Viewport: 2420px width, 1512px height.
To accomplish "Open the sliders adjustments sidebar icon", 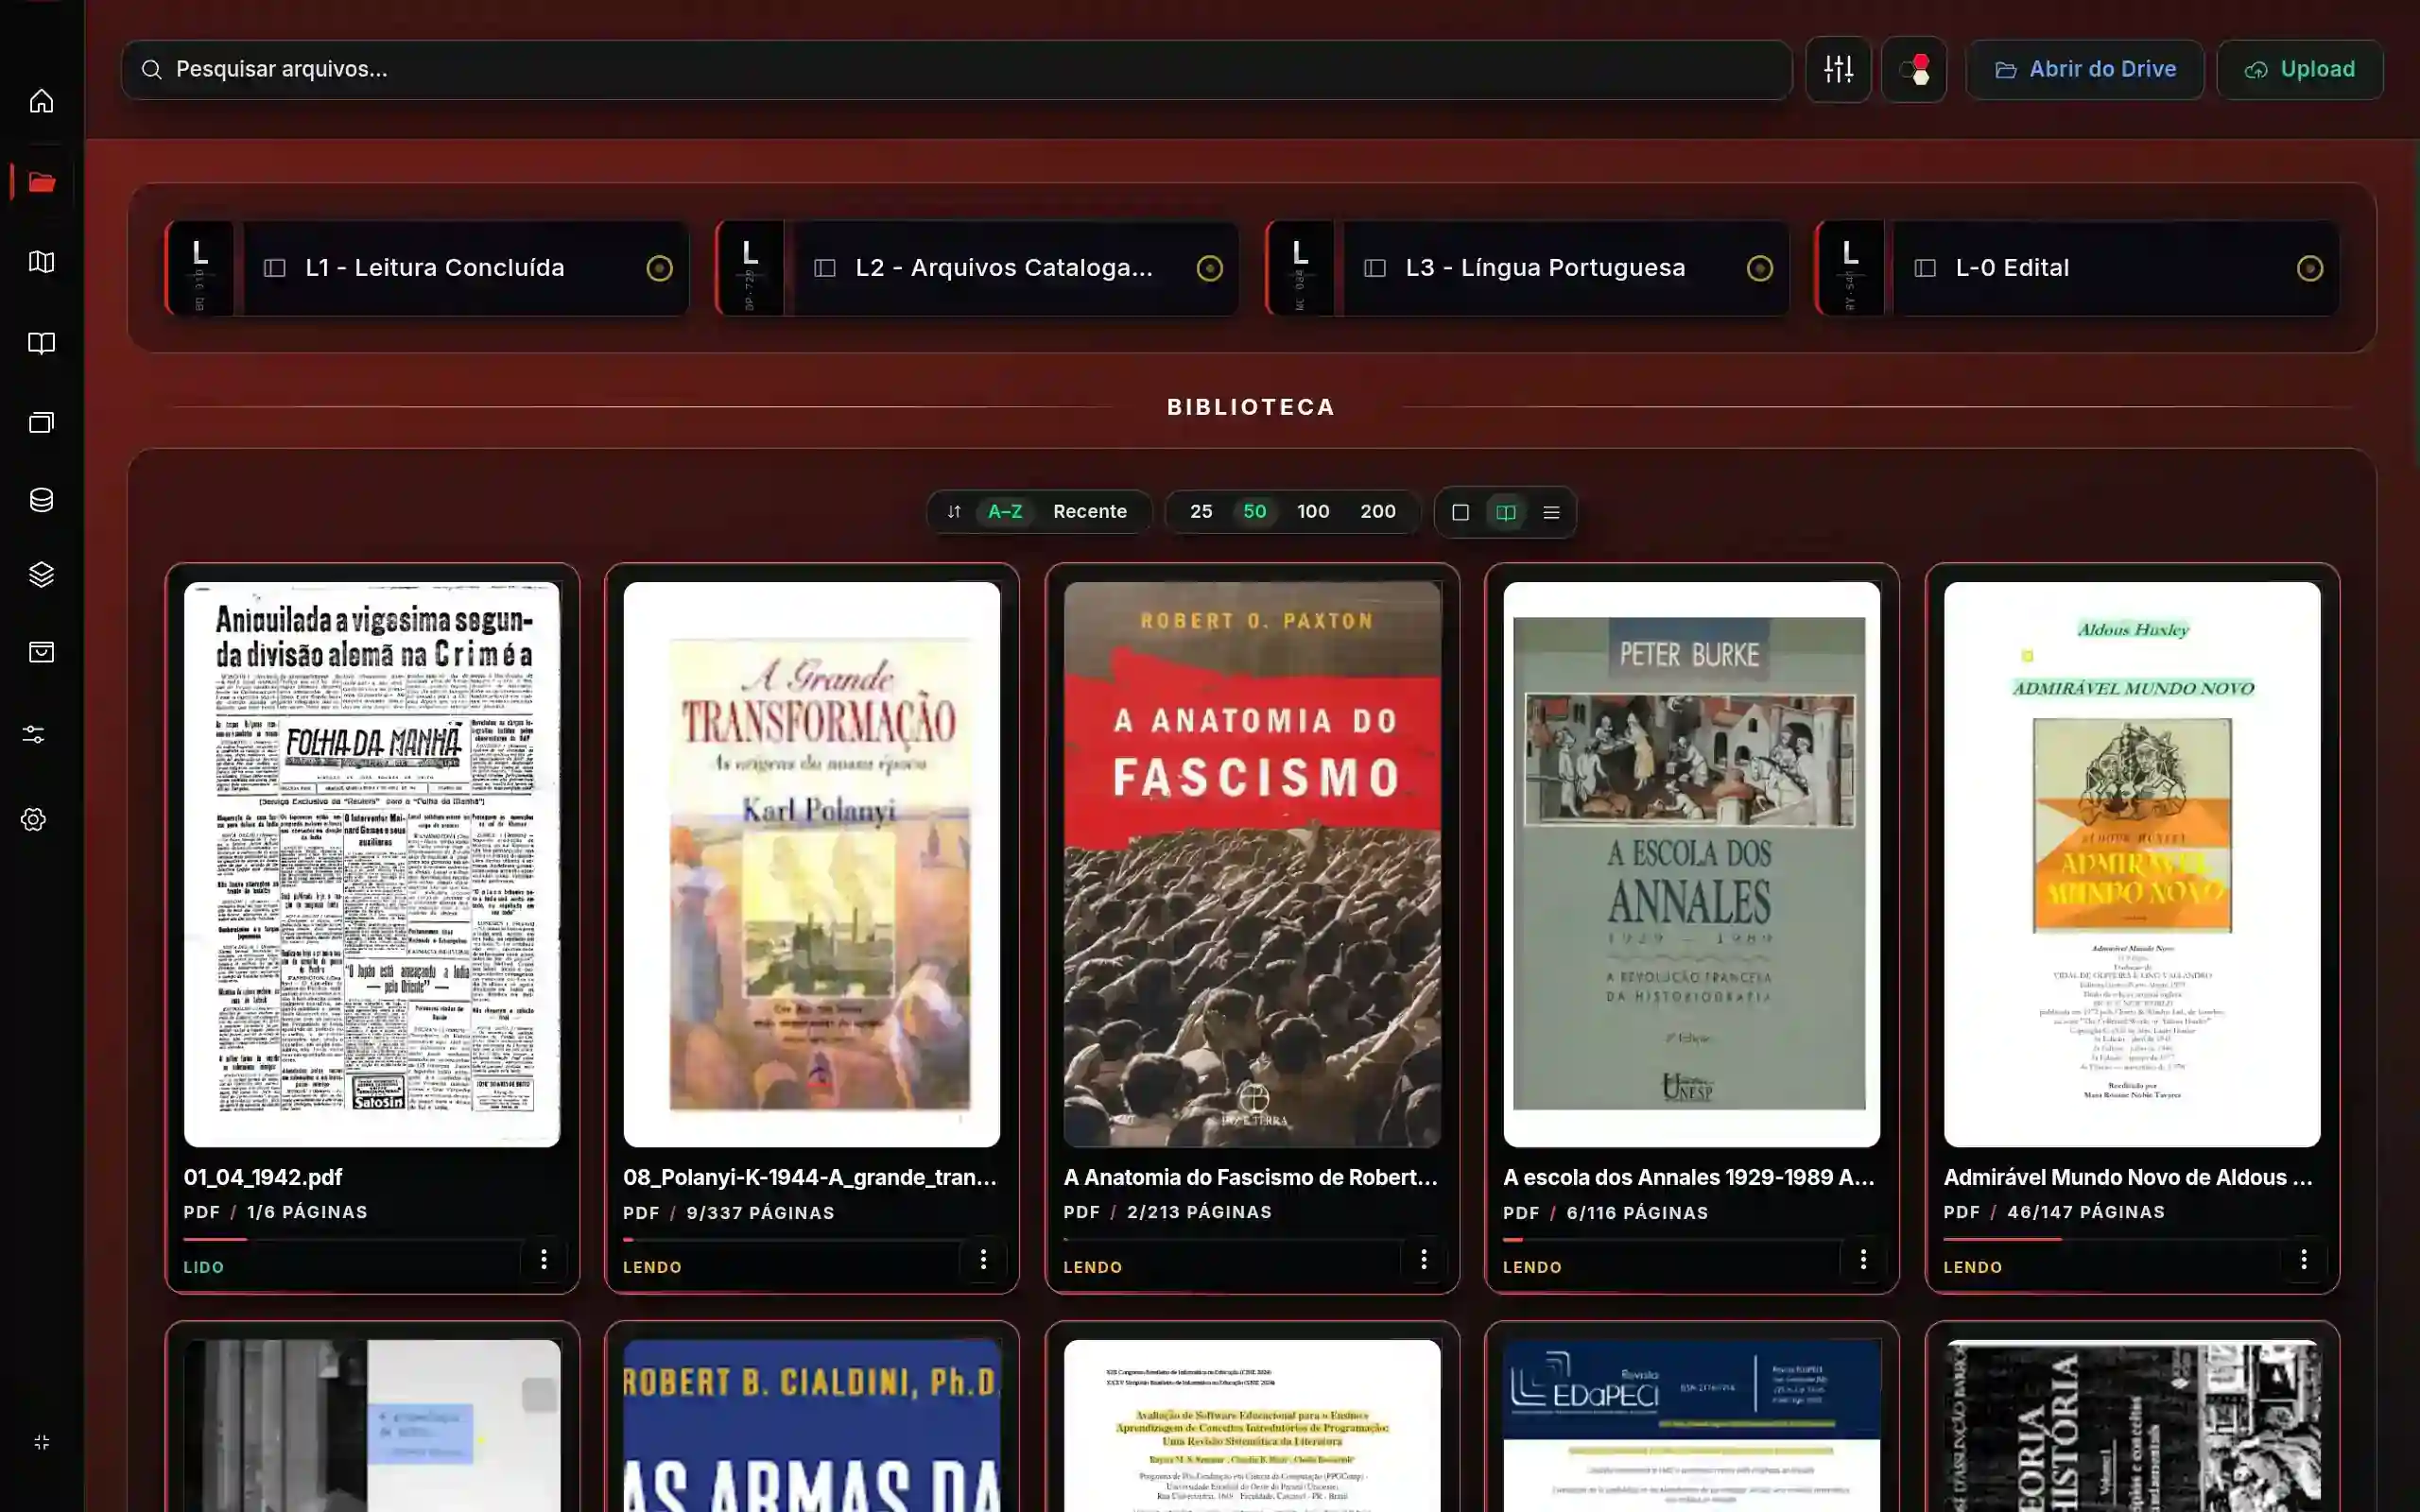I will tap(33, 735).
